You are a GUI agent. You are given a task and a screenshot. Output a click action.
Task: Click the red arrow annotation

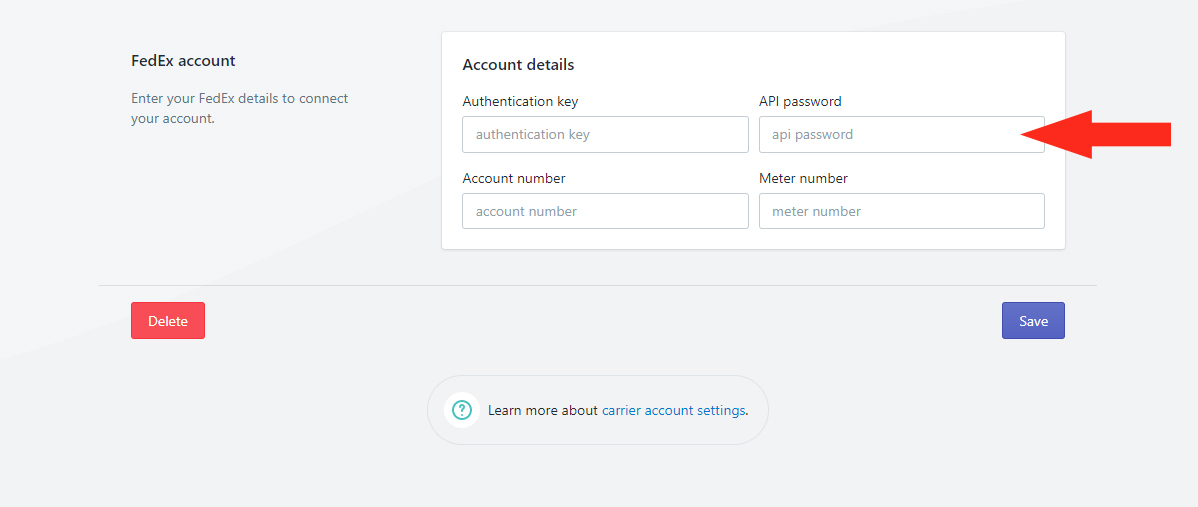(x=1096, y=134)
